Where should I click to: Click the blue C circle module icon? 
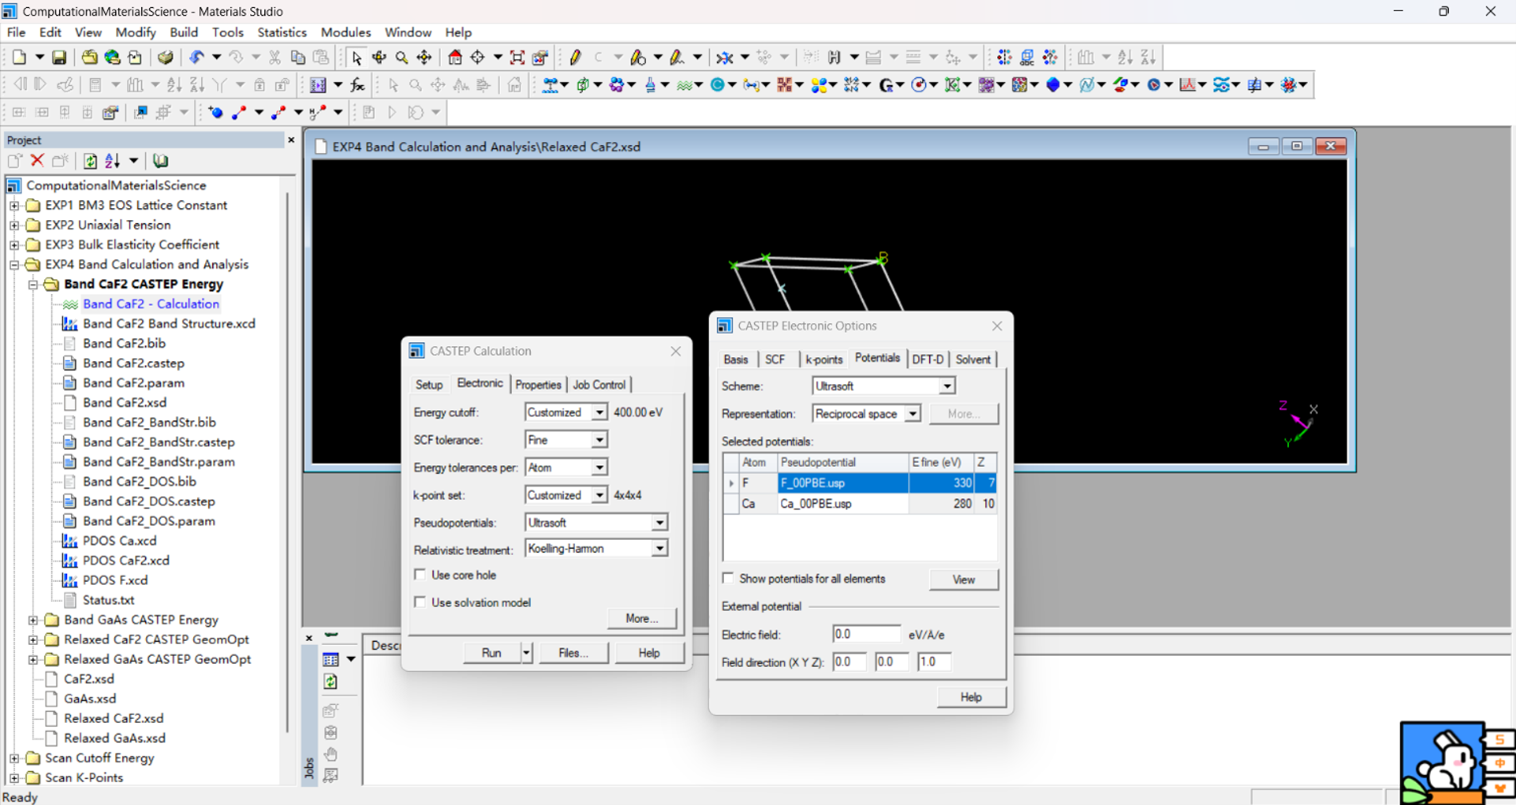(717, 85)
